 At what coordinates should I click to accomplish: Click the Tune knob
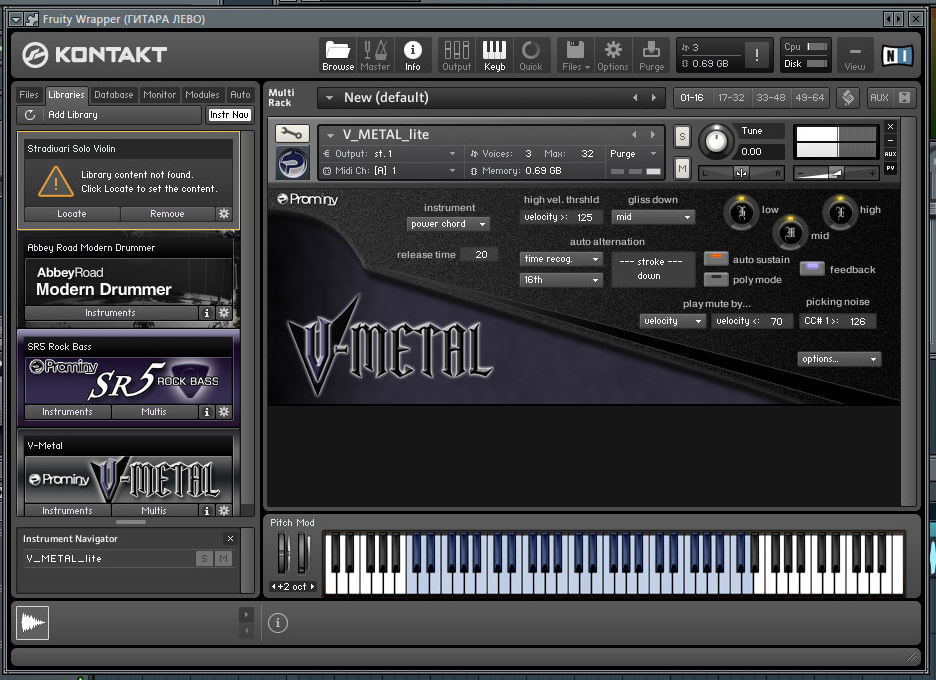[715, 141]
